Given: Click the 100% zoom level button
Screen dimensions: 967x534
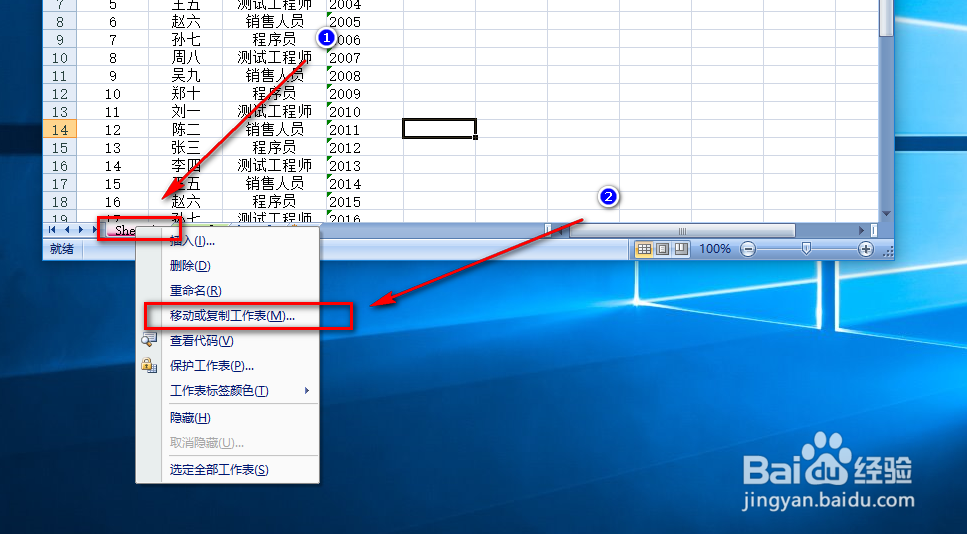Looking at the screenshot, I should click(x=714, y=249).
